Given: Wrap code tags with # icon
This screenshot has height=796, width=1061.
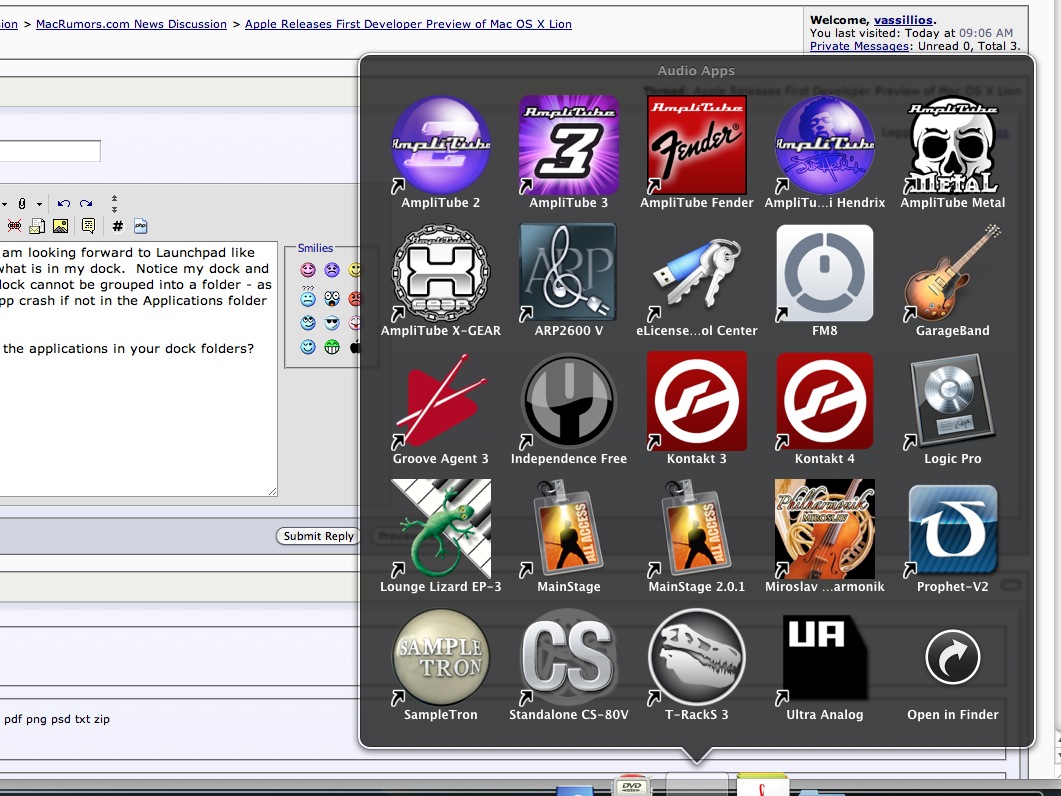Looking at the screenshot, I should [x=118, y=226].
